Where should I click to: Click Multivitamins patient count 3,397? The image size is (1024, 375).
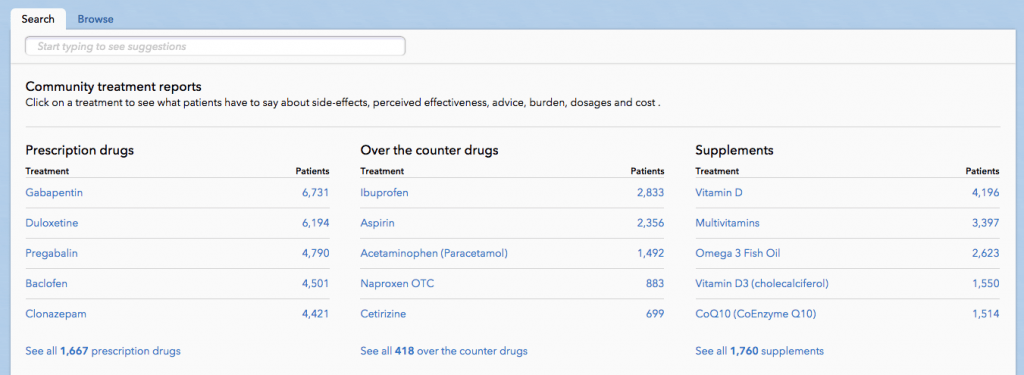click(985, 223)
